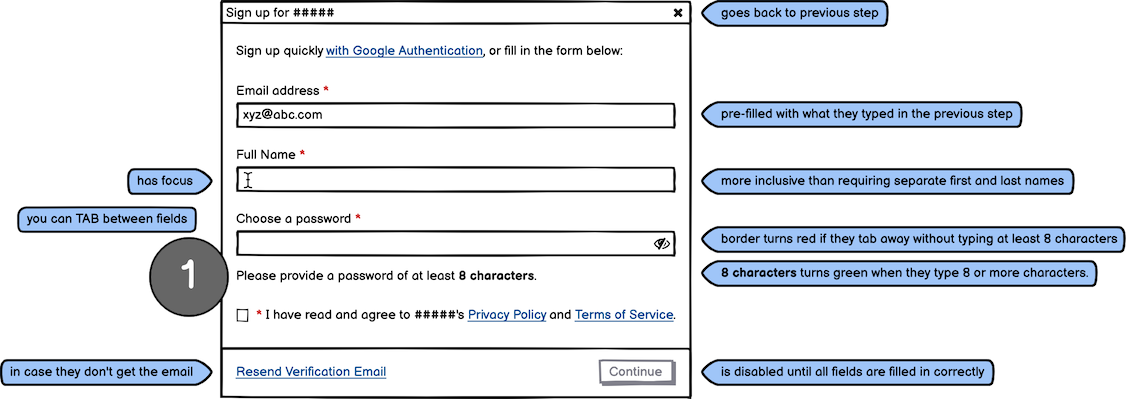Select the Choose a password field
1126x399 pixels.
click(455, 244)
